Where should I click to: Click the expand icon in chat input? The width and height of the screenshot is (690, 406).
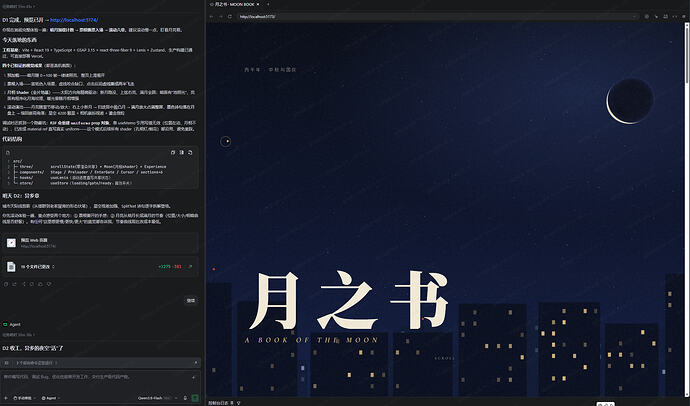point(194,377)
